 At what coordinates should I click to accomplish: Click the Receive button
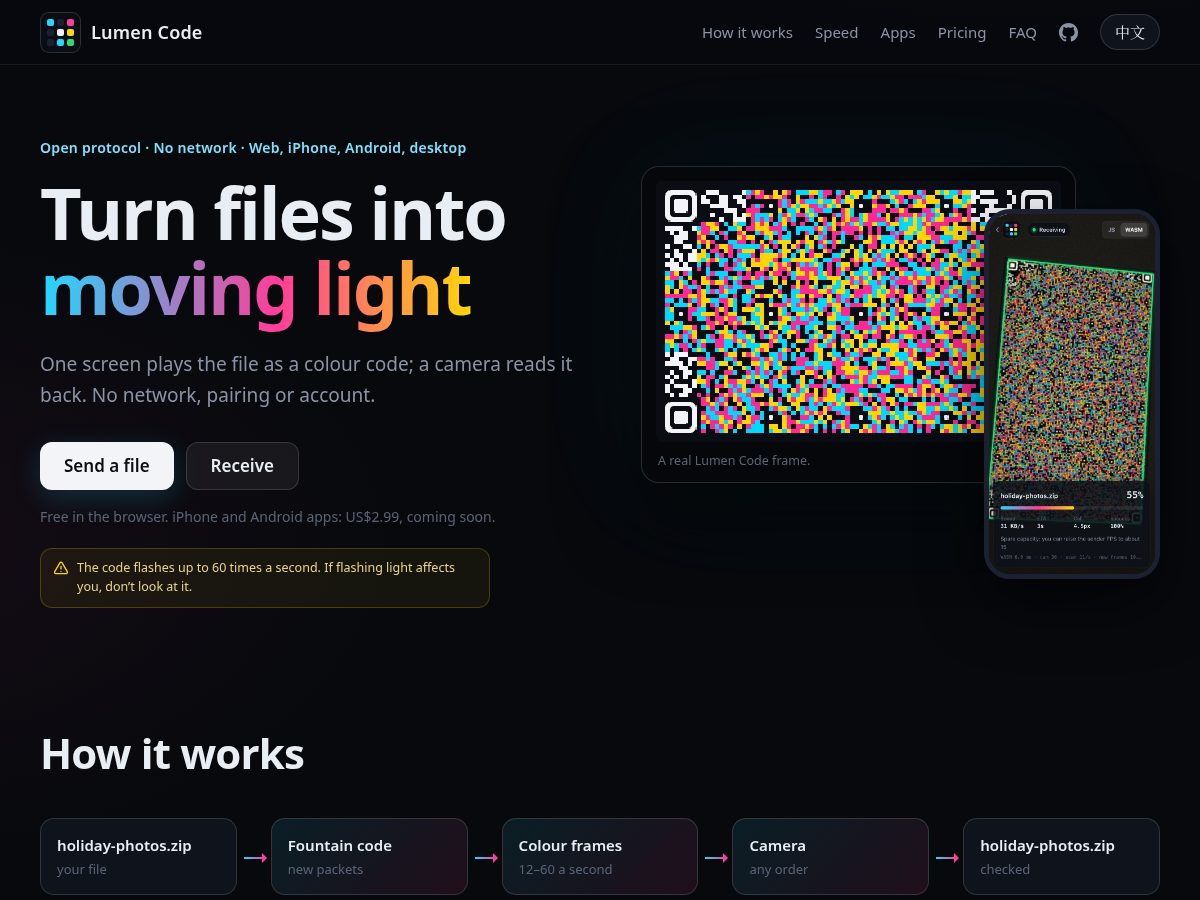(x=242, y=466)
